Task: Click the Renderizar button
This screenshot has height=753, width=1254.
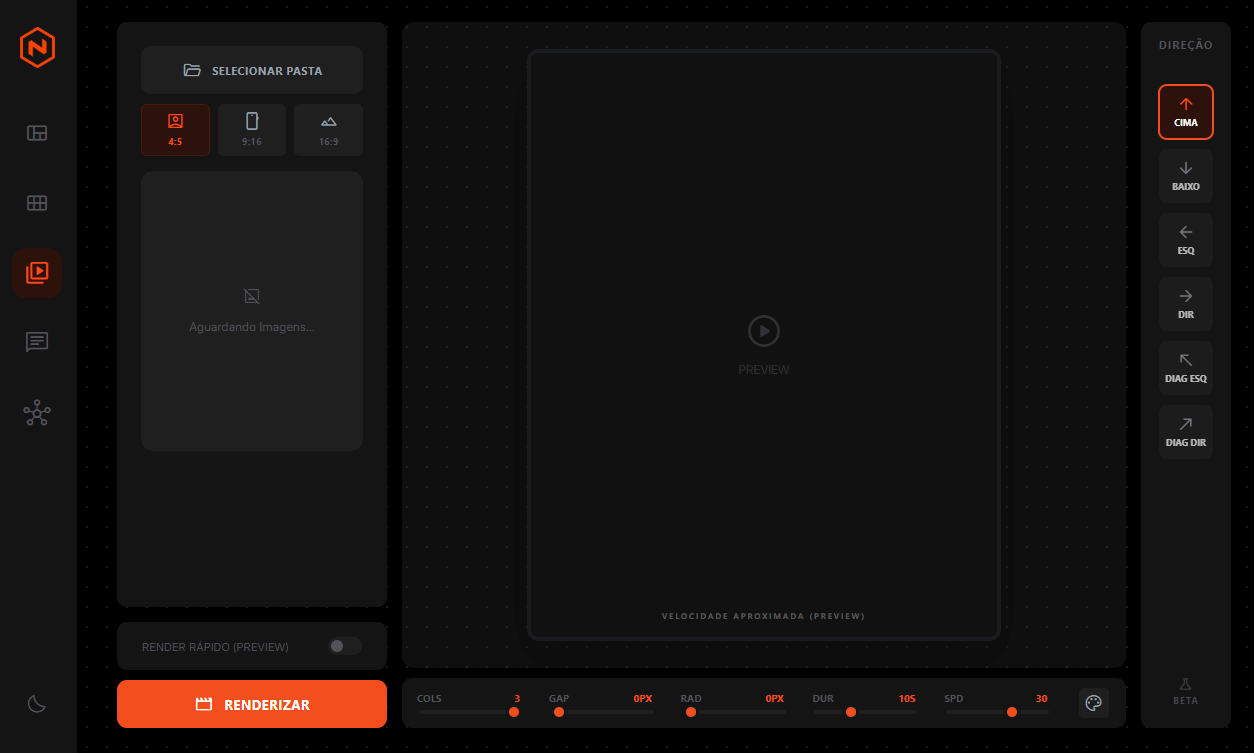Action: click(252, 704)
